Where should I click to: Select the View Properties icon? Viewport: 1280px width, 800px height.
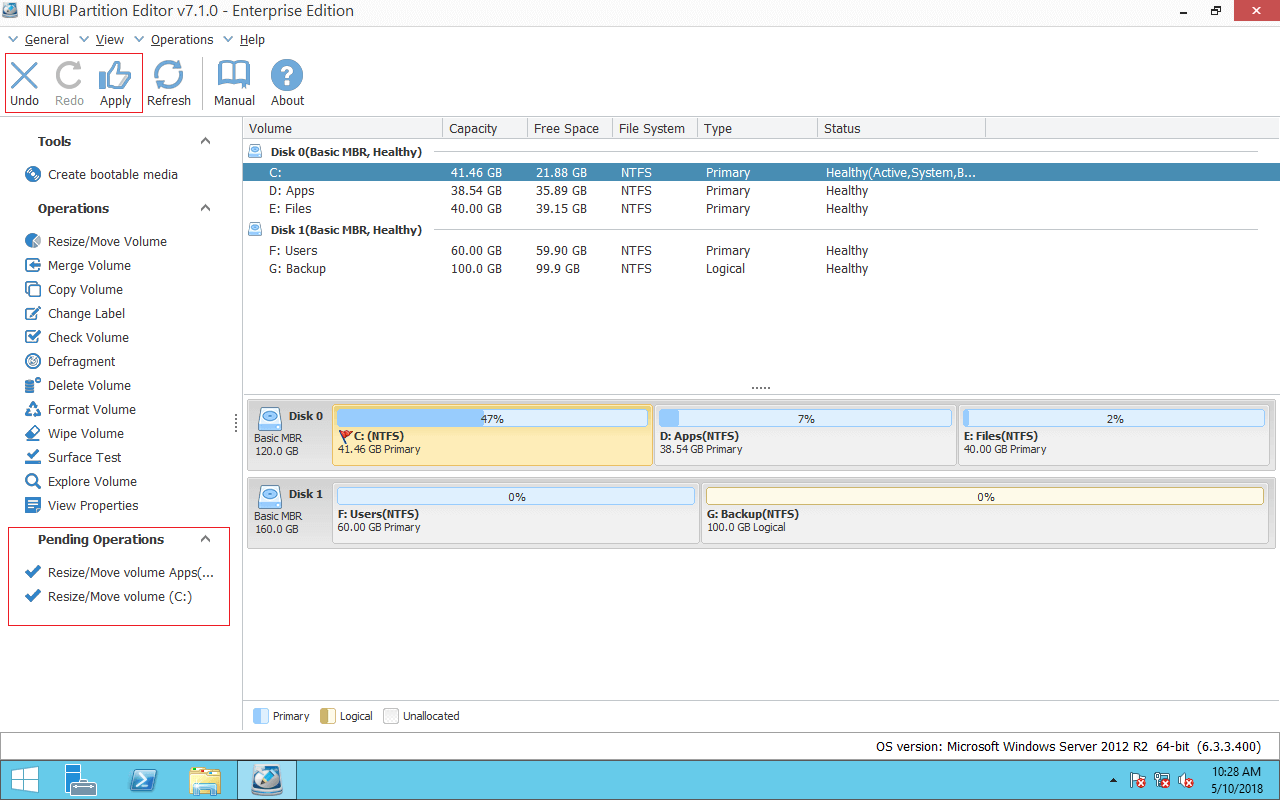[32, 505]
